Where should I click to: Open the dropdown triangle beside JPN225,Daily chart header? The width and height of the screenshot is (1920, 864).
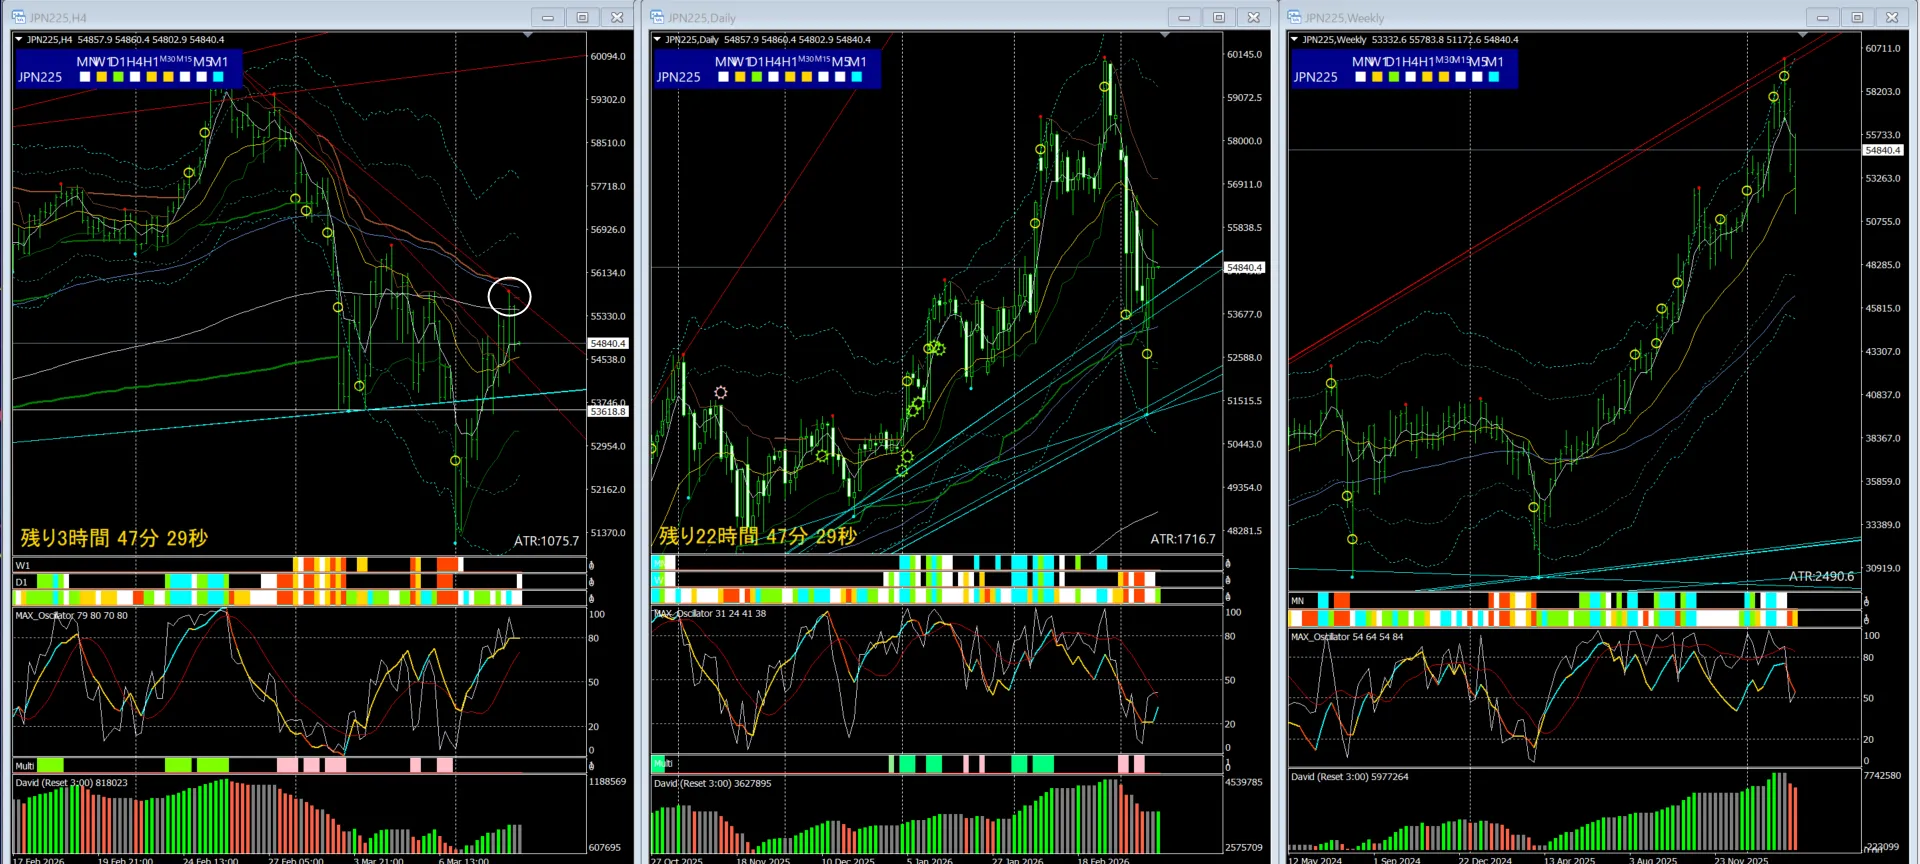tap(657, 40)
